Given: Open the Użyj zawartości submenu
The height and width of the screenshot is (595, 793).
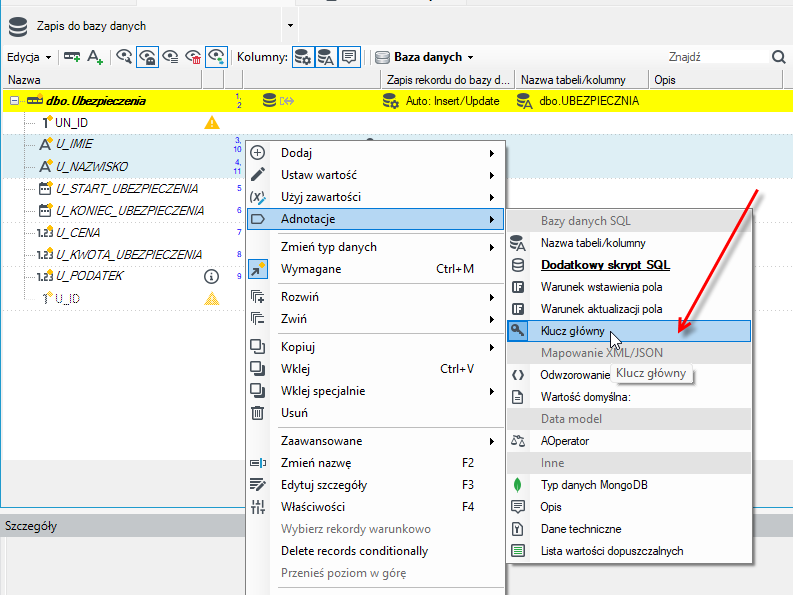Looking at the screenshot, I should (375, 197).
